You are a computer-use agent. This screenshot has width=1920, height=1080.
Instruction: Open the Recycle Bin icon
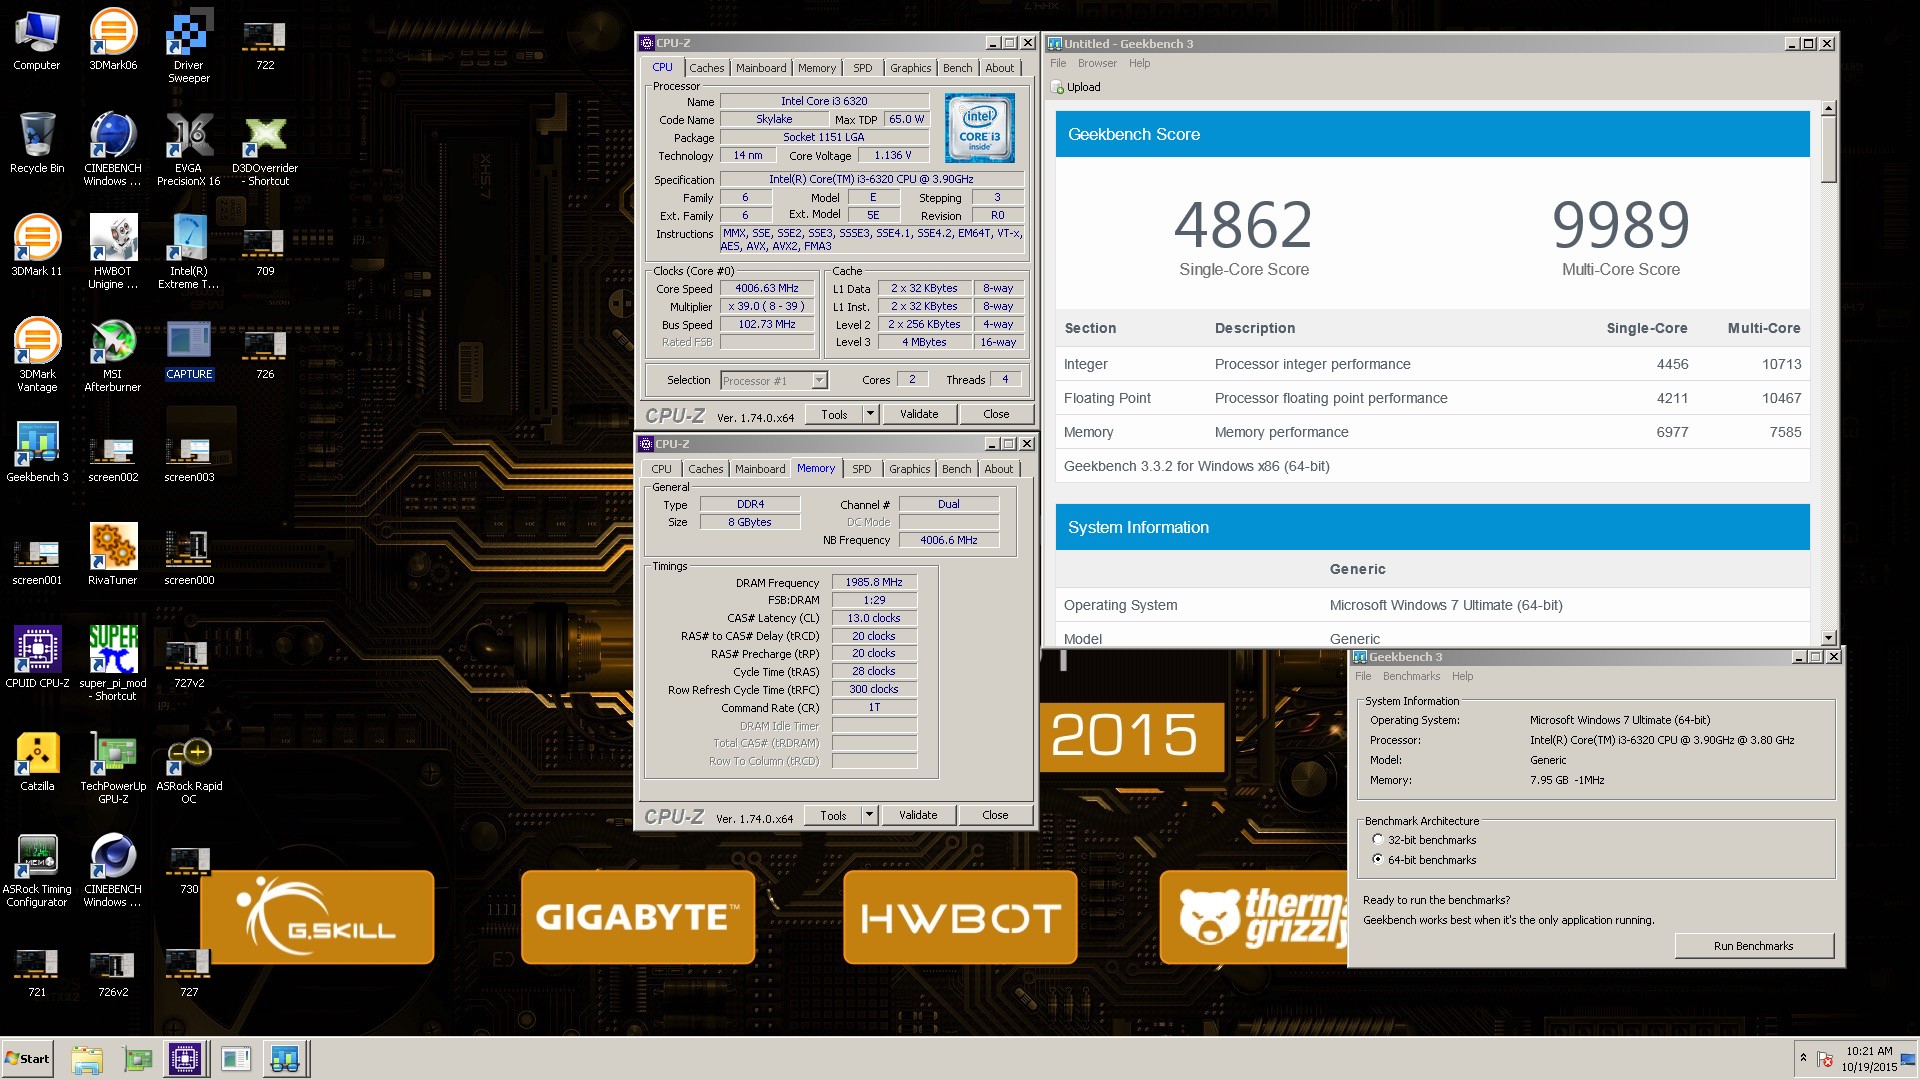point(37,143)
